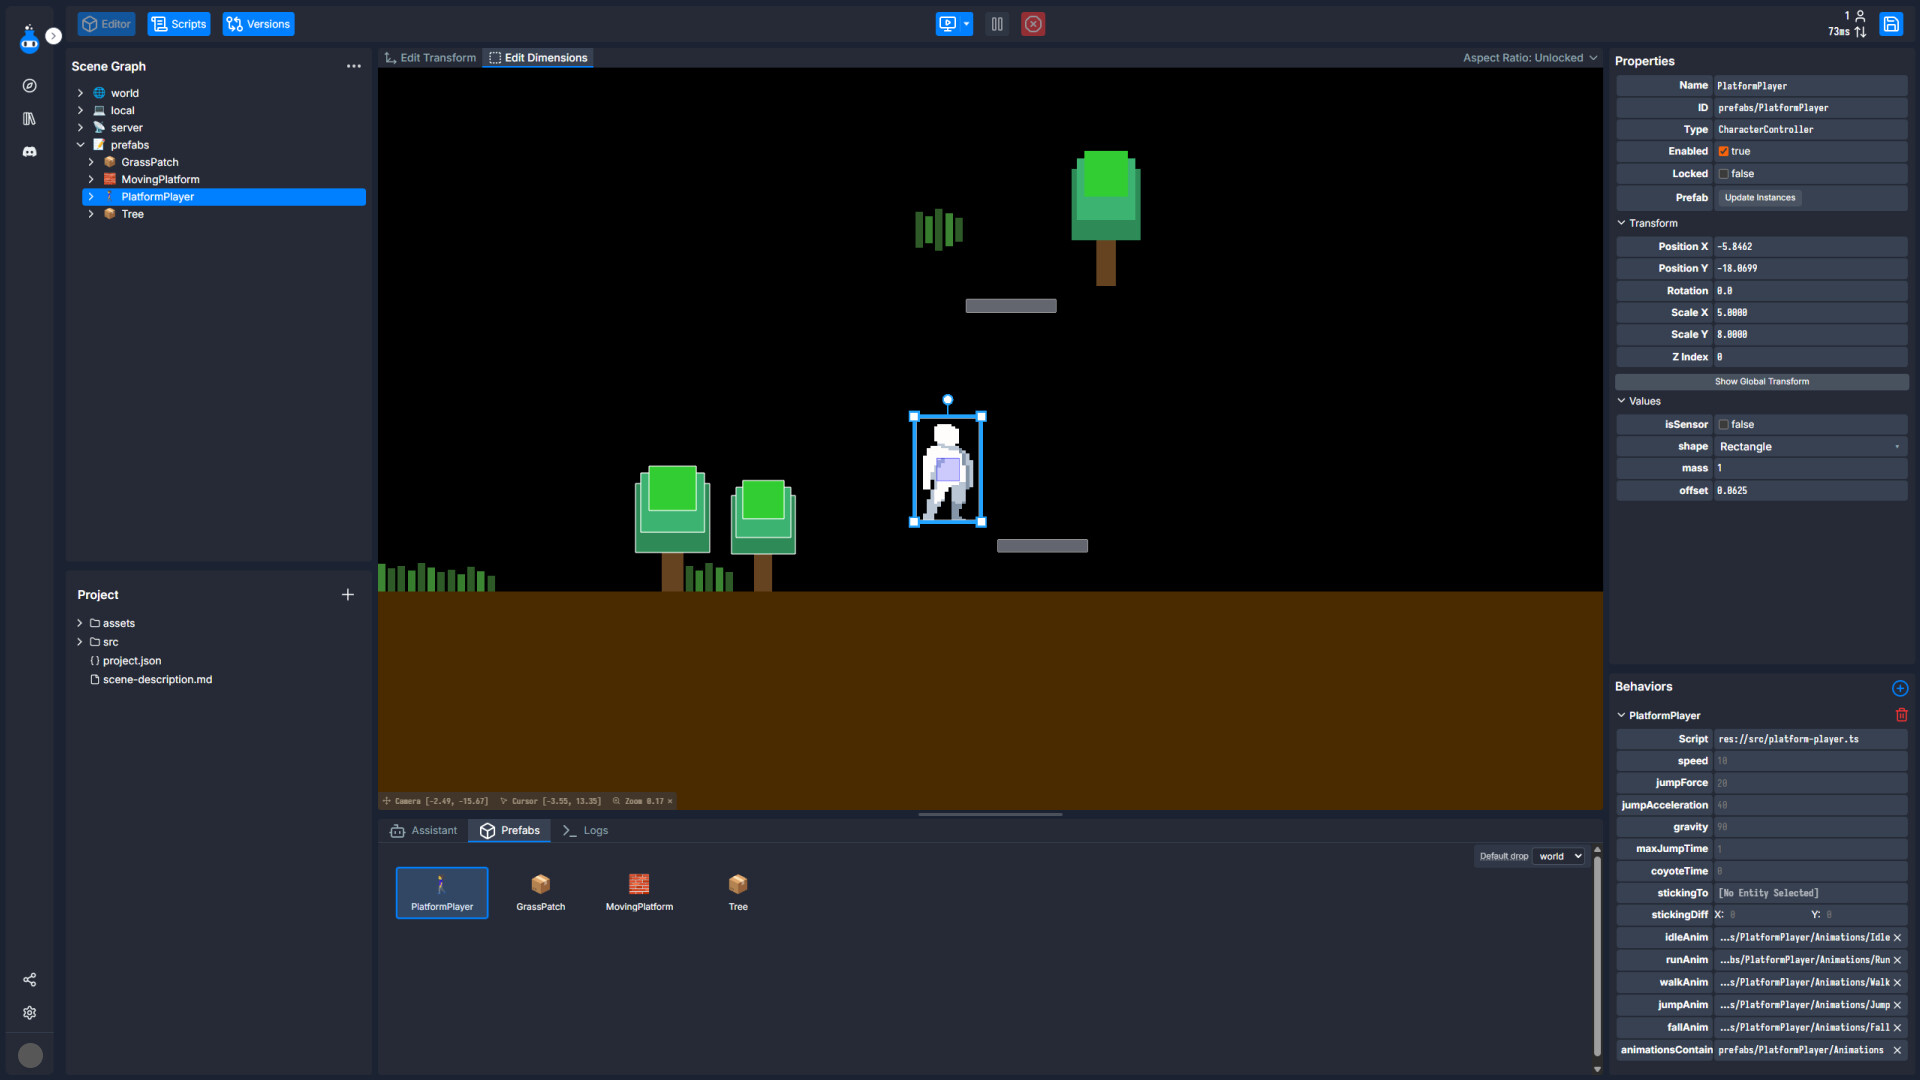Click the library icon in the left sidebar
1920x1080 pixels.
pos(29,119)
